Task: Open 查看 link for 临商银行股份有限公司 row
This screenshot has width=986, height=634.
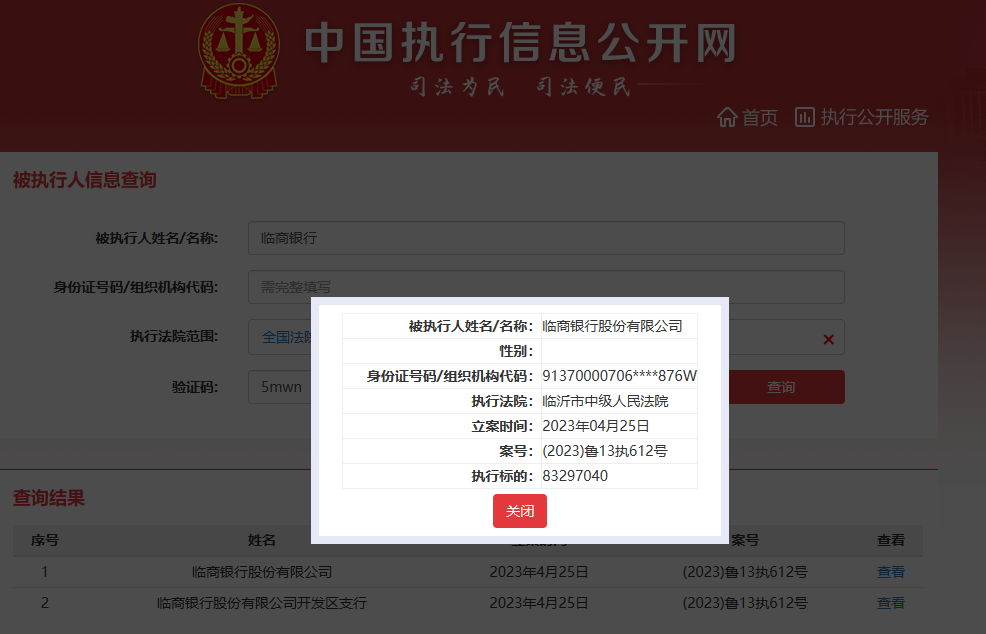Action: [x=890, y=572]
